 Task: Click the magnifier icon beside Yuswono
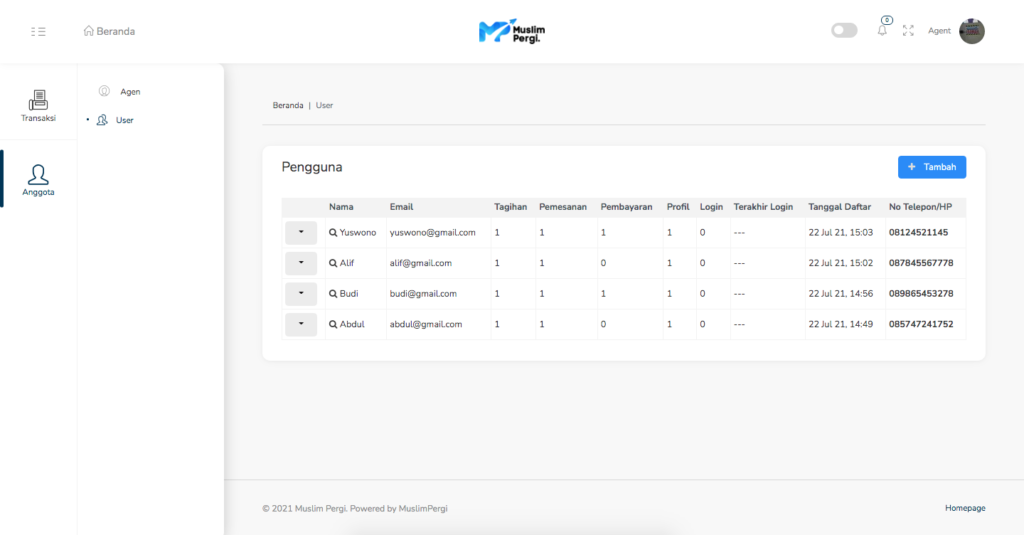[x=334, y=233]
